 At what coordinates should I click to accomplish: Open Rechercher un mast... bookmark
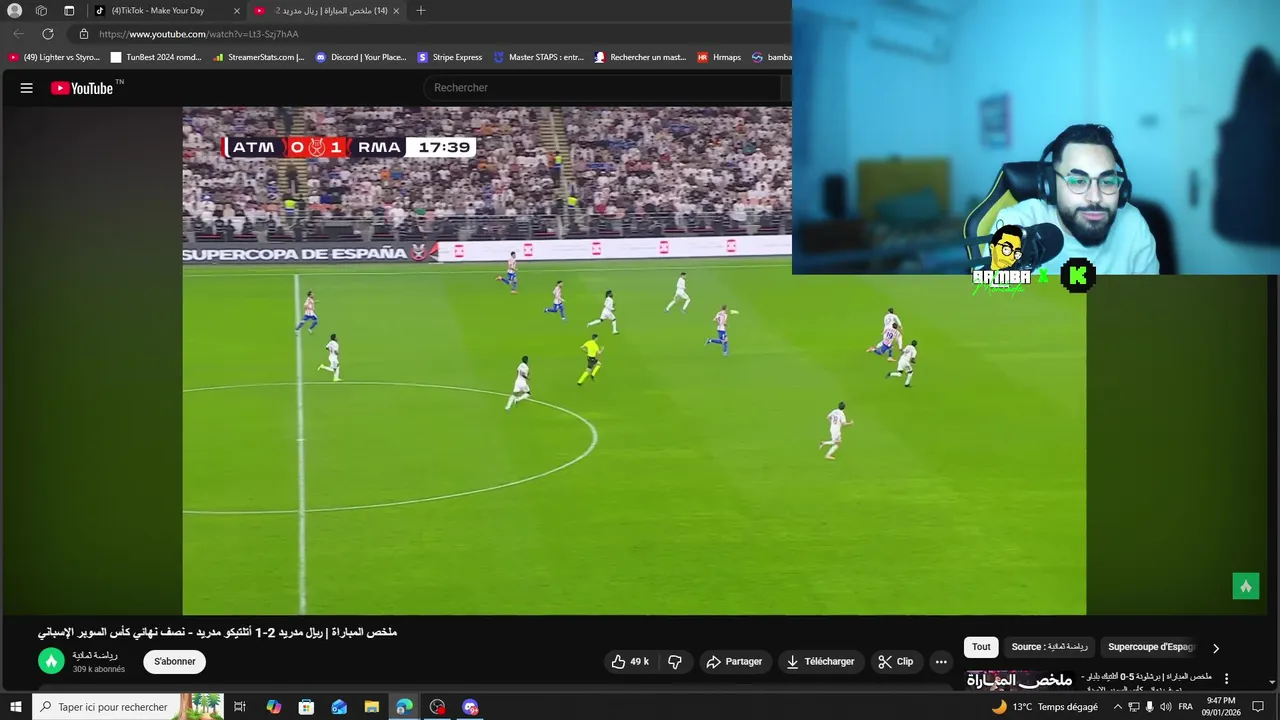[640, 57]
